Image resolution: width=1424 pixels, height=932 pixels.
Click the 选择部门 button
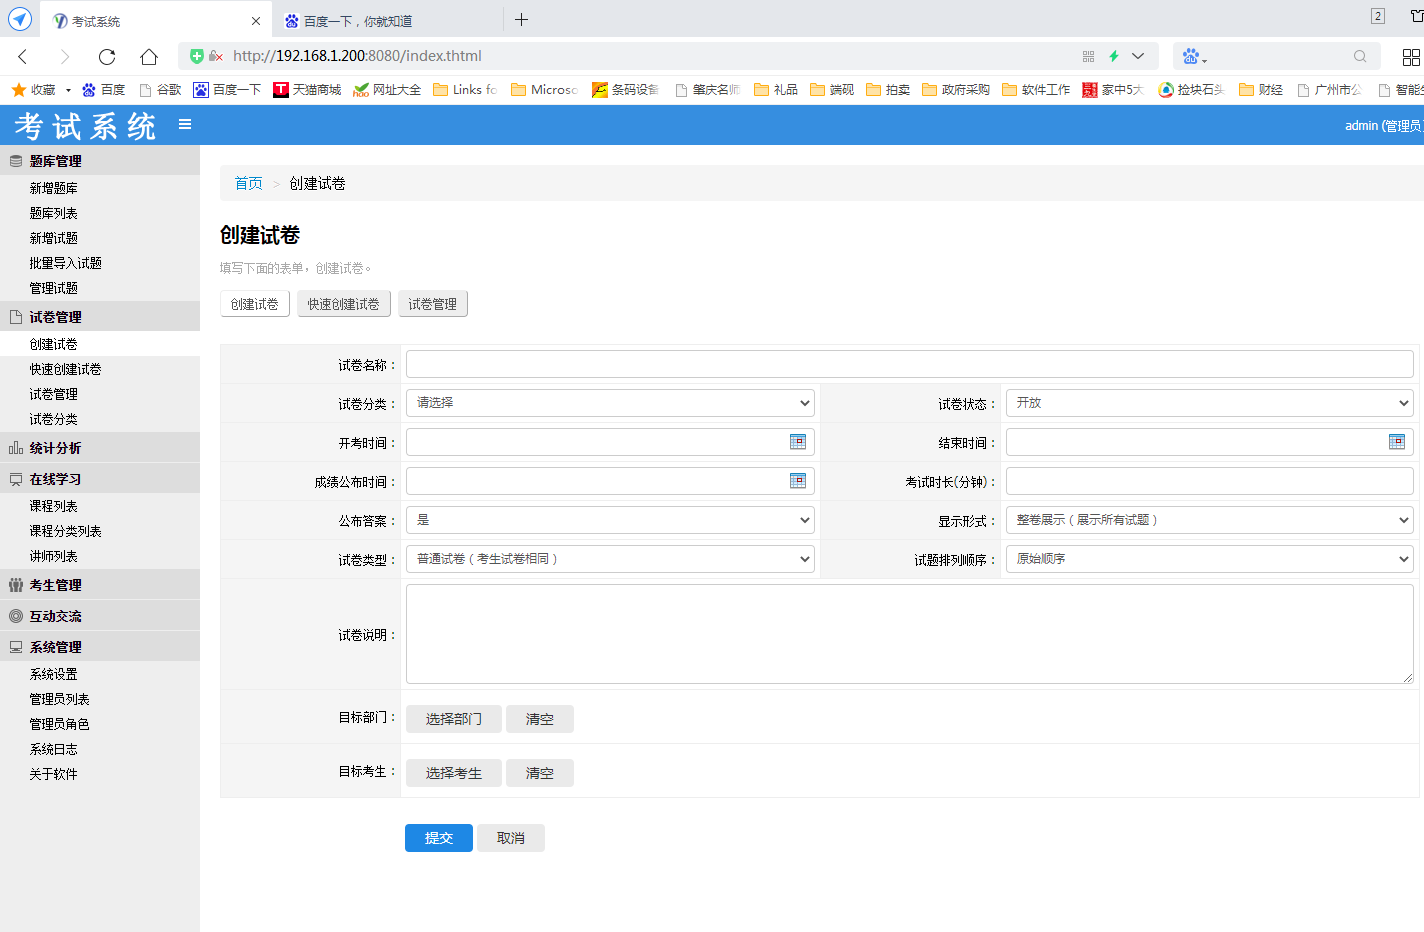click(x=453, y=719)
